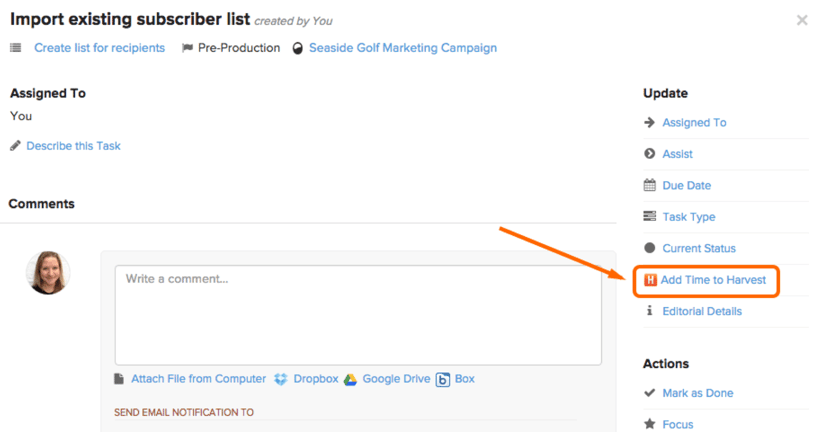Image resolution: width=820 pixels, height=432 pixels.
Task: Open the Seaside Golf Marketing Campaign link
Action: (402, 48)
